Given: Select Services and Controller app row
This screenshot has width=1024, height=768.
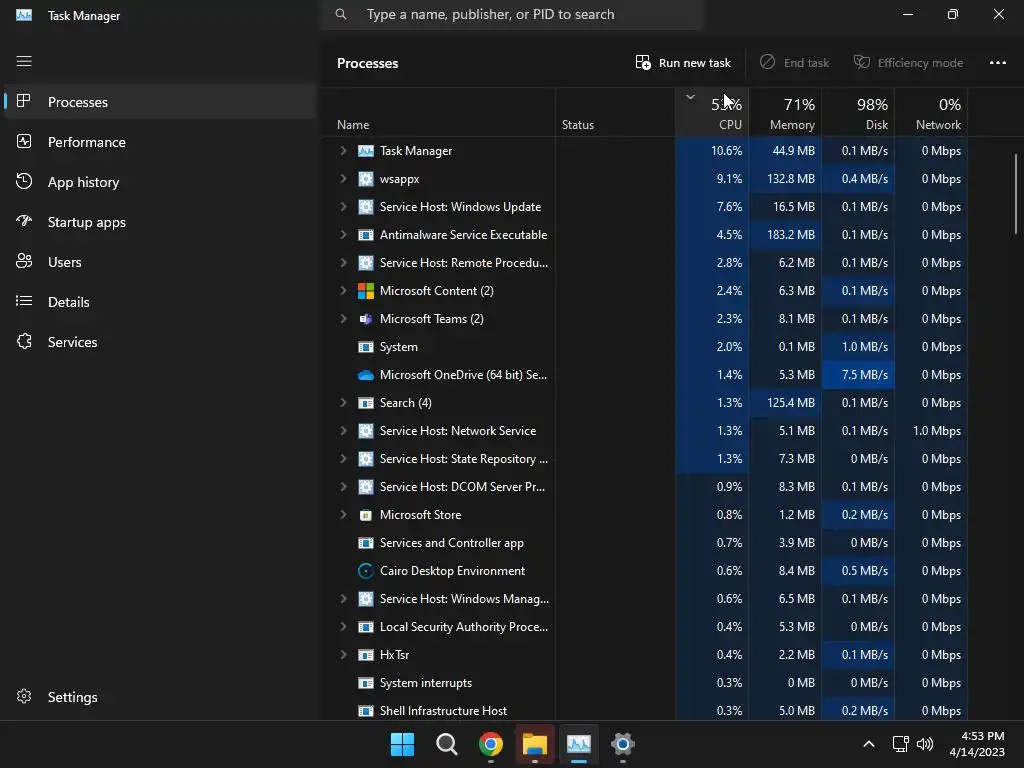Looking at the screenshot, I should click(x=645, y=543).
